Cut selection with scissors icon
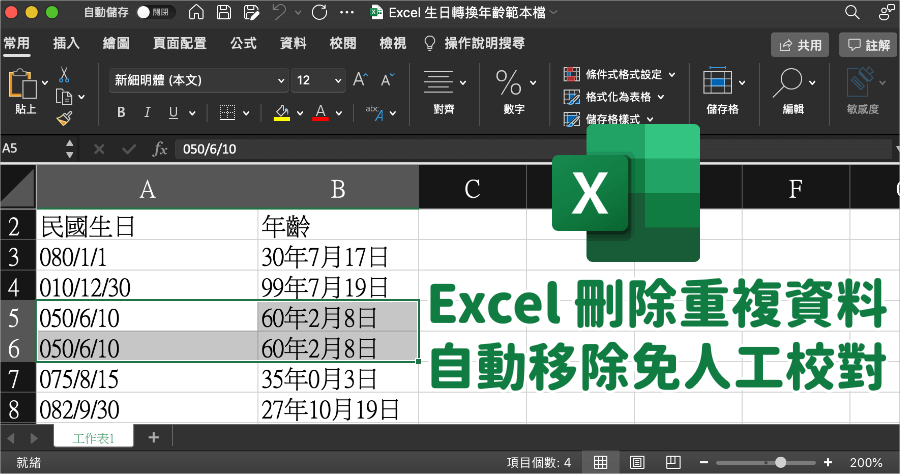 pyautogui.click(x=64, y=75)
